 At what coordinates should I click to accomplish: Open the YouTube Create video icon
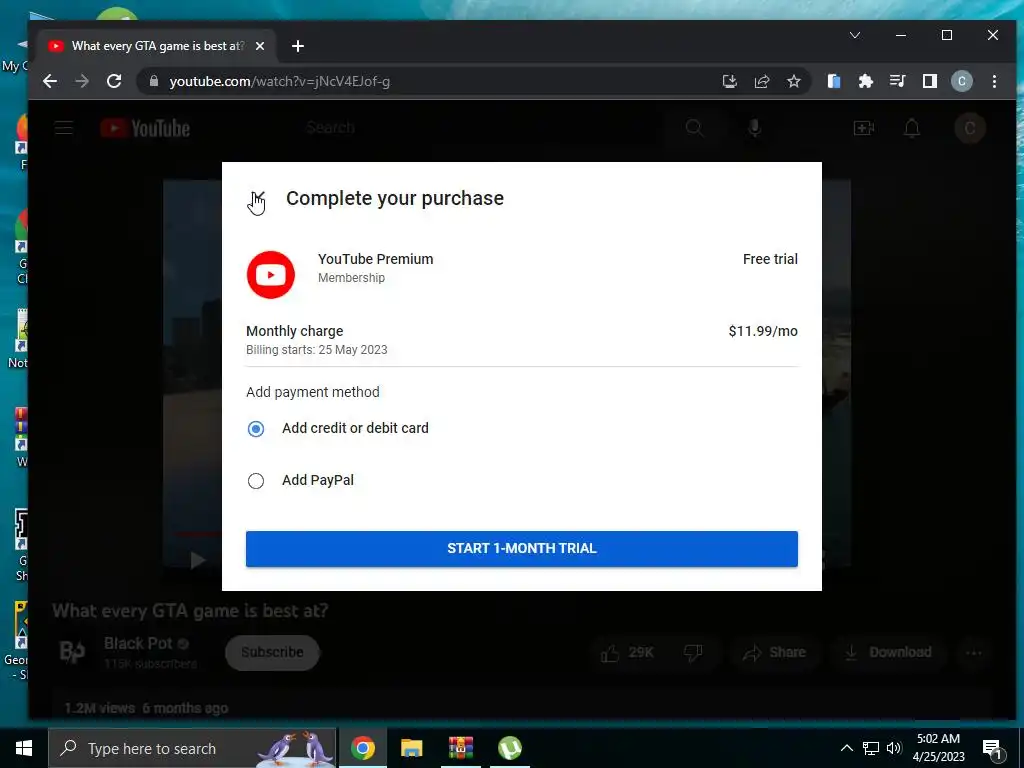863,128
